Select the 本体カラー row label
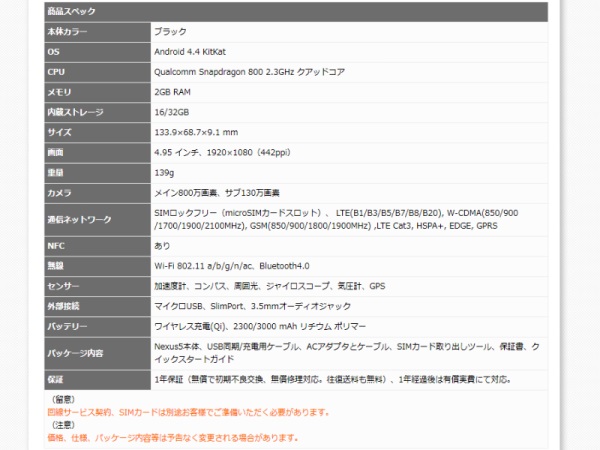Viewport: 600px width, 450px height. click(x=68, y=32)
